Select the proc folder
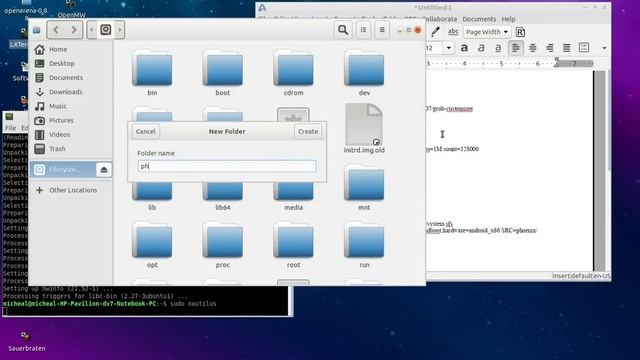Image resolution: width=640 pixels, height=360 pixels. (223, 245)
